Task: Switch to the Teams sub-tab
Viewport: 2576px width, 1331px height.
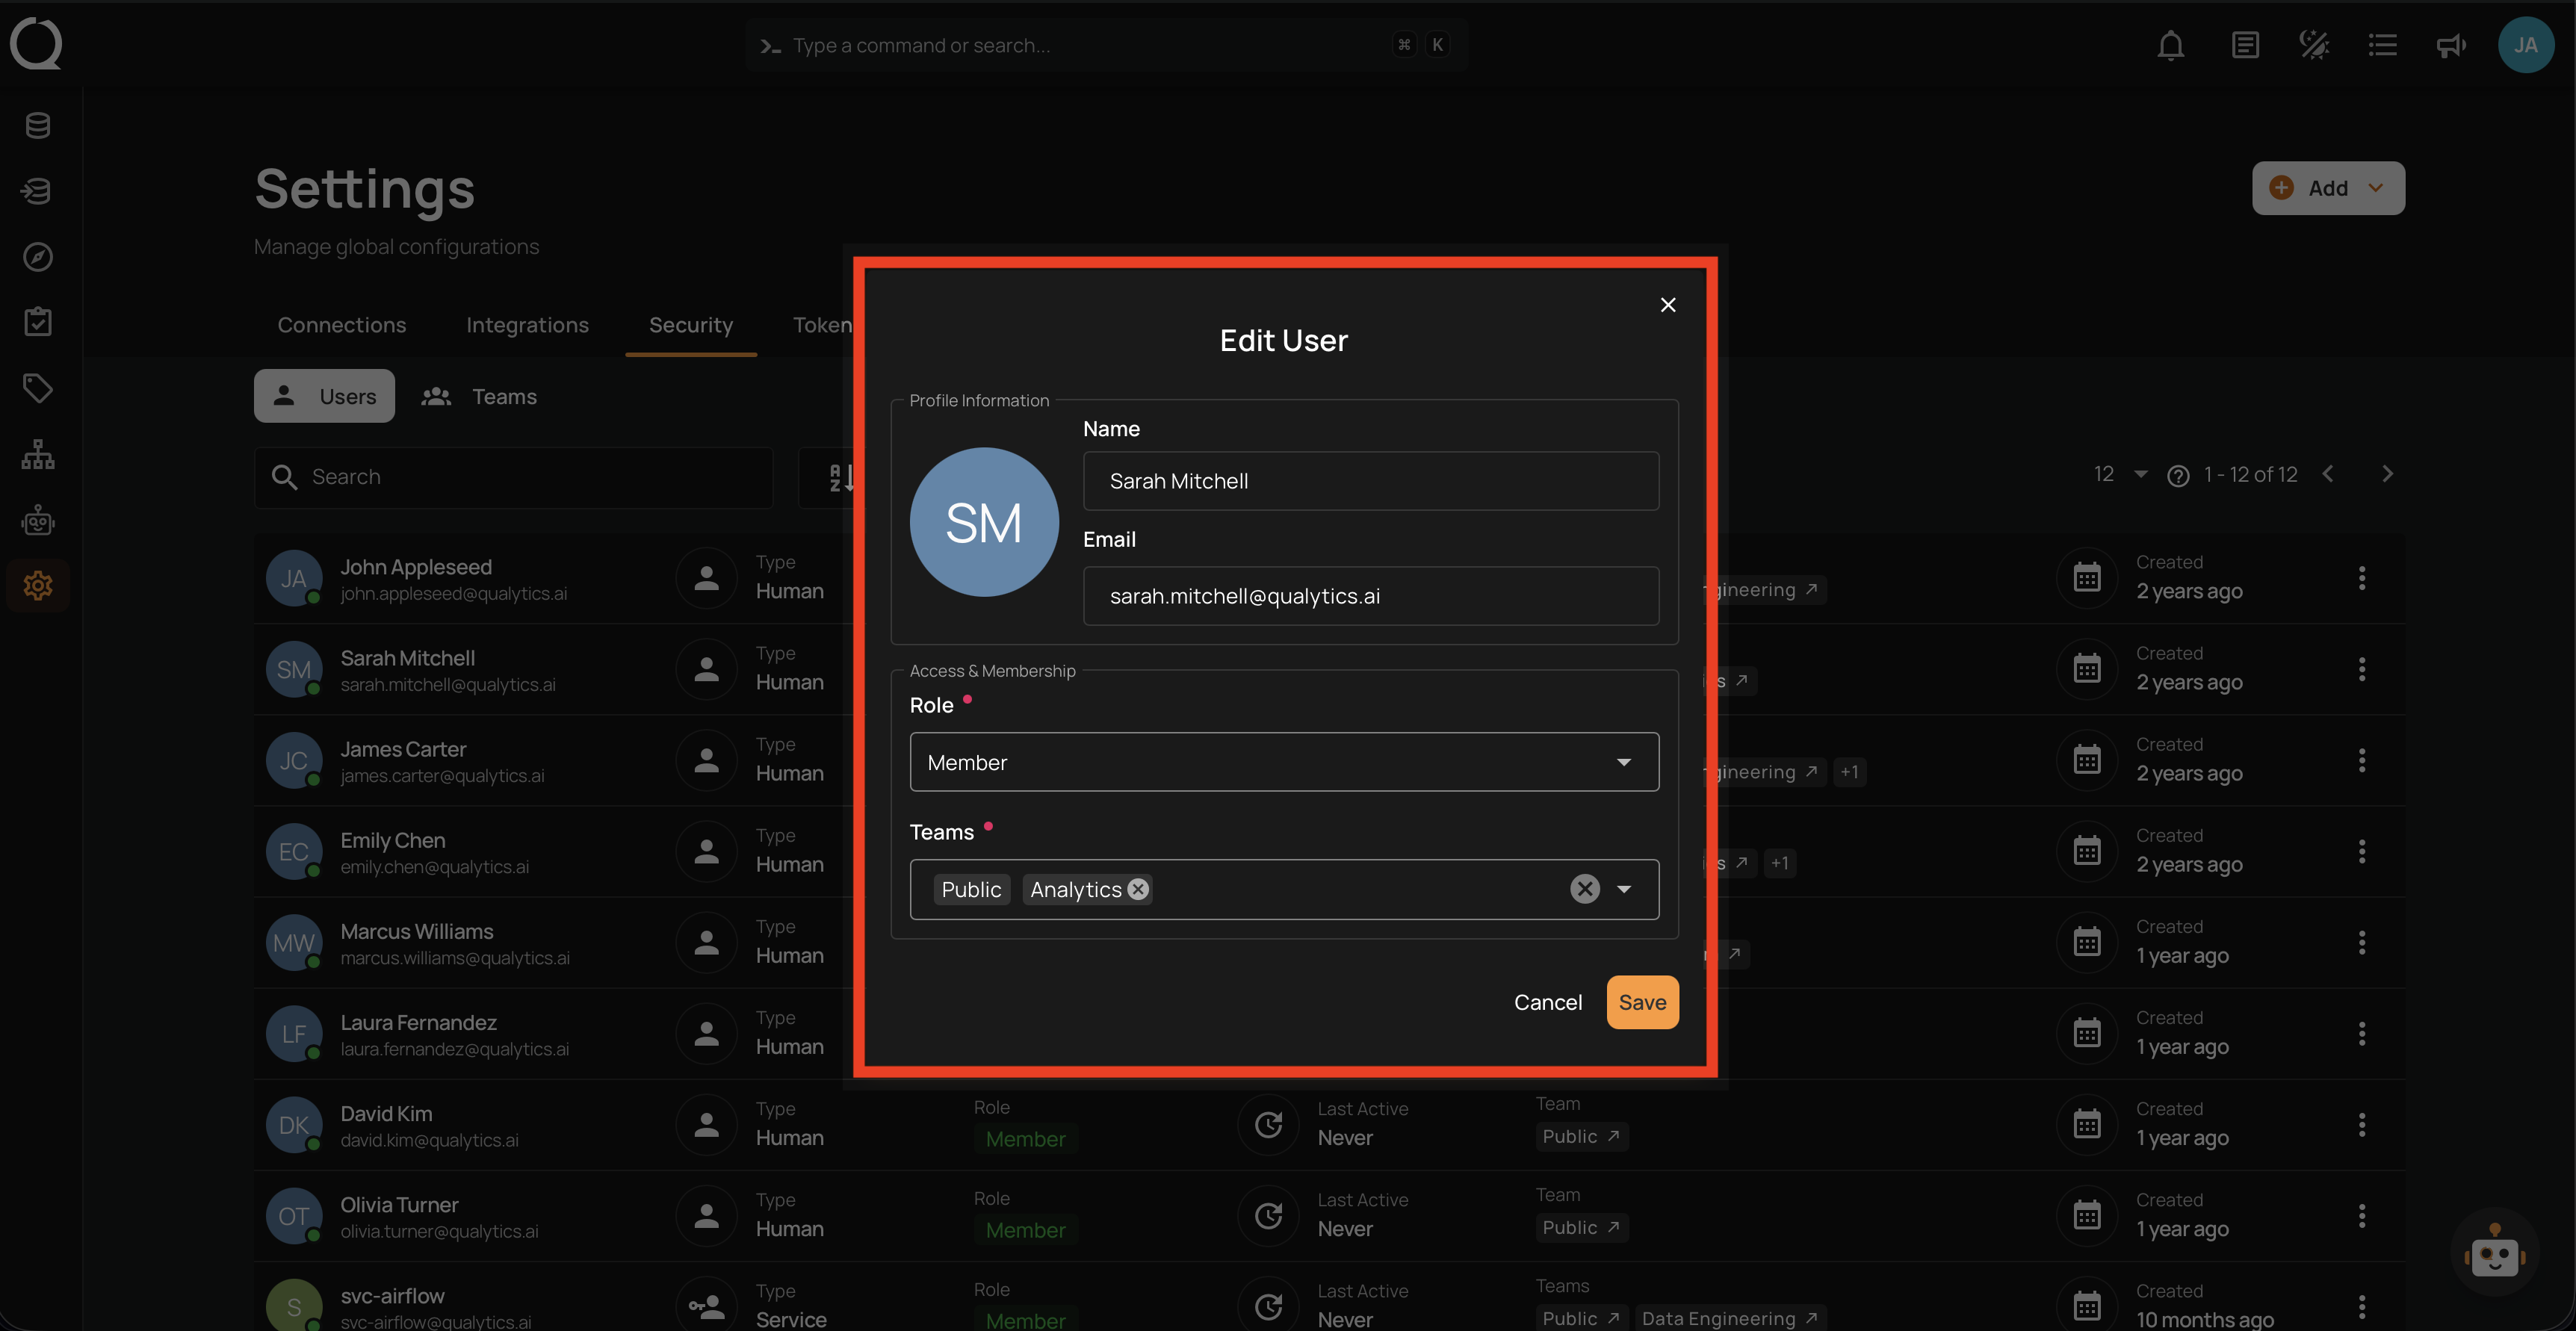Action: tap(479, 396)
